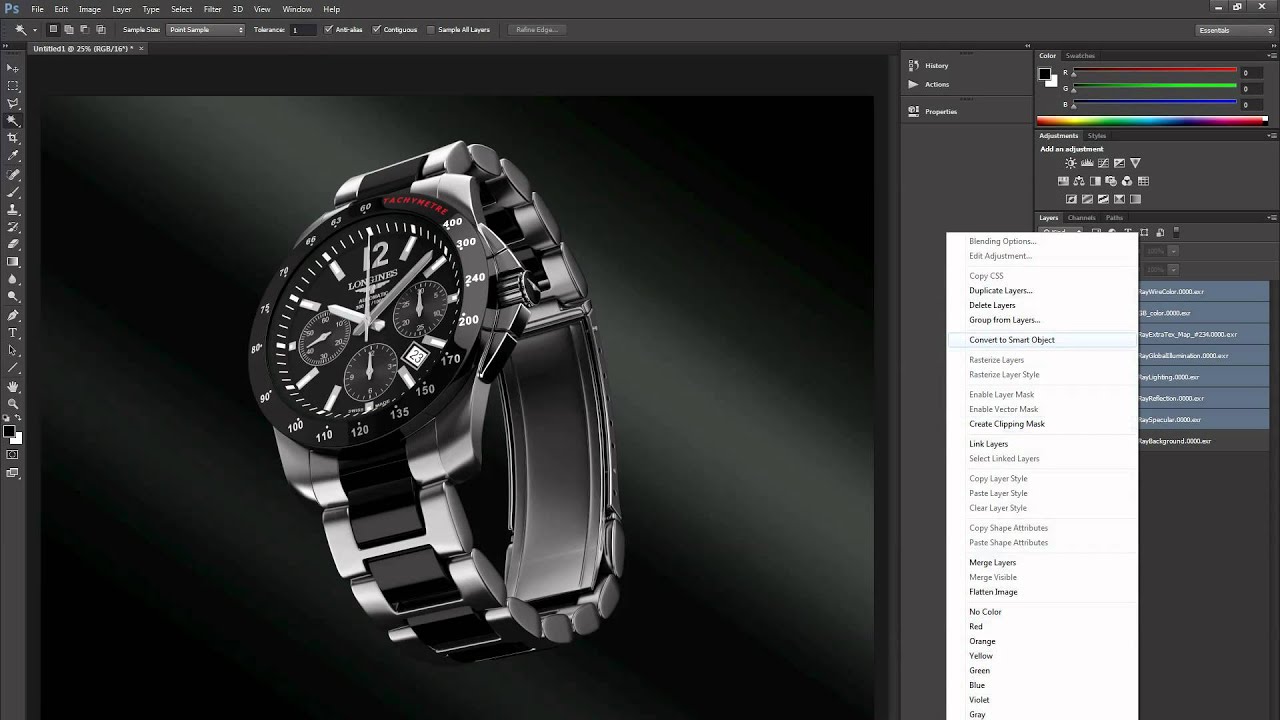Enable Sample All Layers checkbox
The image size is (1280, 720).
point(431,30)
